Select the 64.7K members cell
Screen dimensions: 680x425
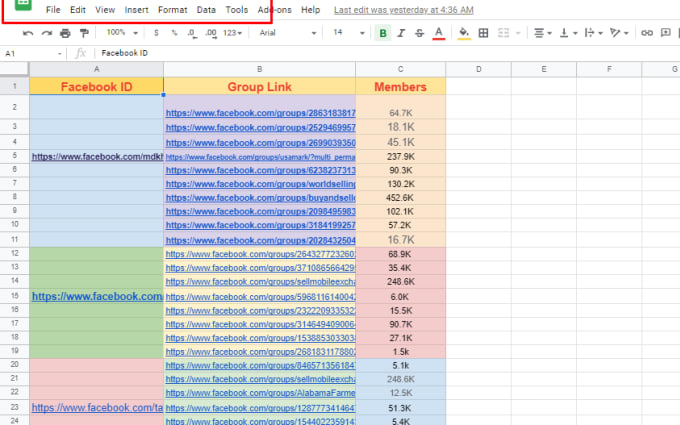click(x=400, y=107)
